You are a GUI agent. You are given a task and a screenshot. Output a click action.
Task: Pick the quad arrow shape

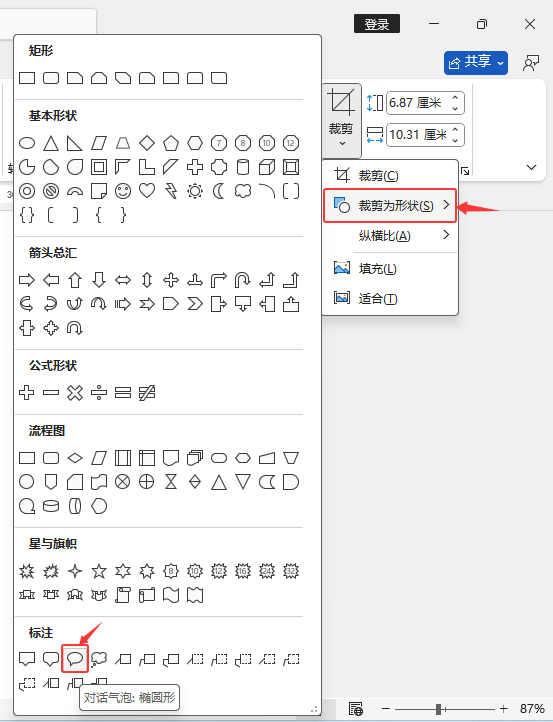coord(171,280)
